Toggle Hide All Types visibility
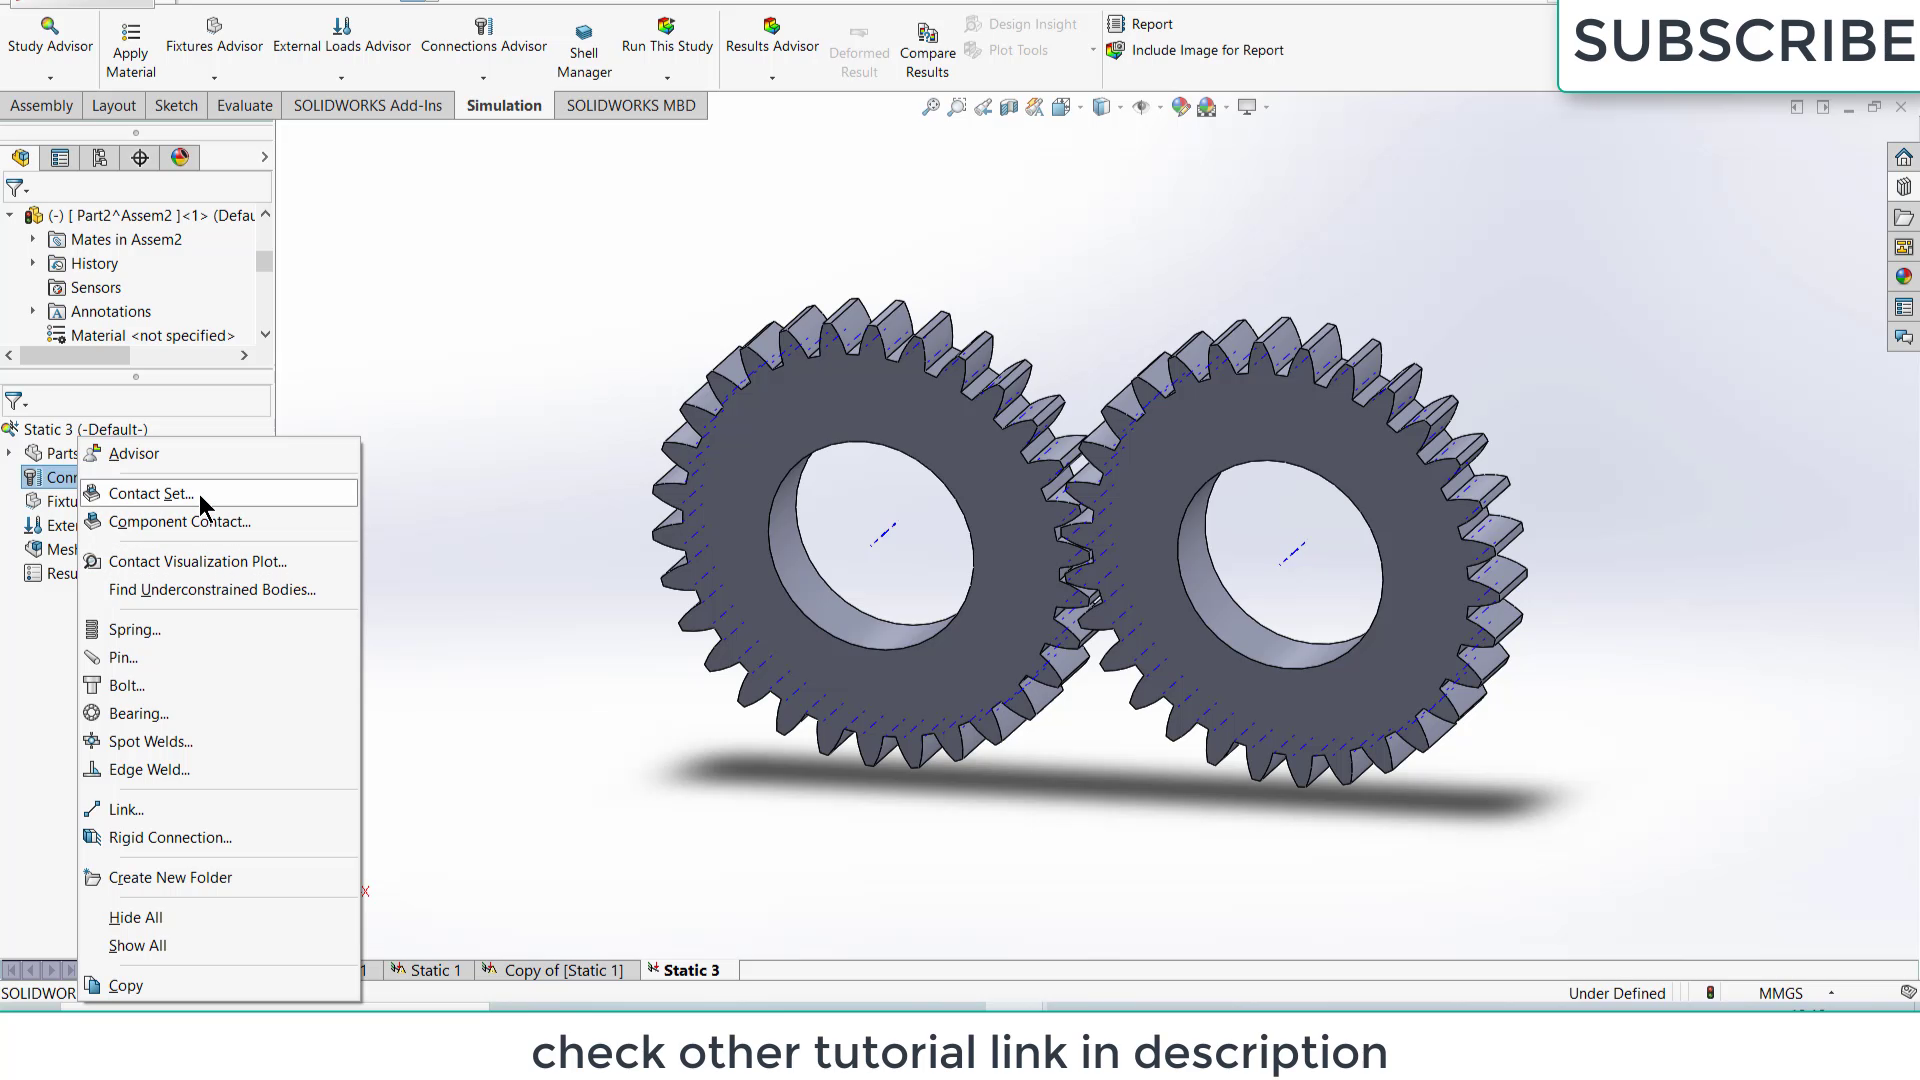This screenshot has width=1920, height=1080. tap(1141, 107)
